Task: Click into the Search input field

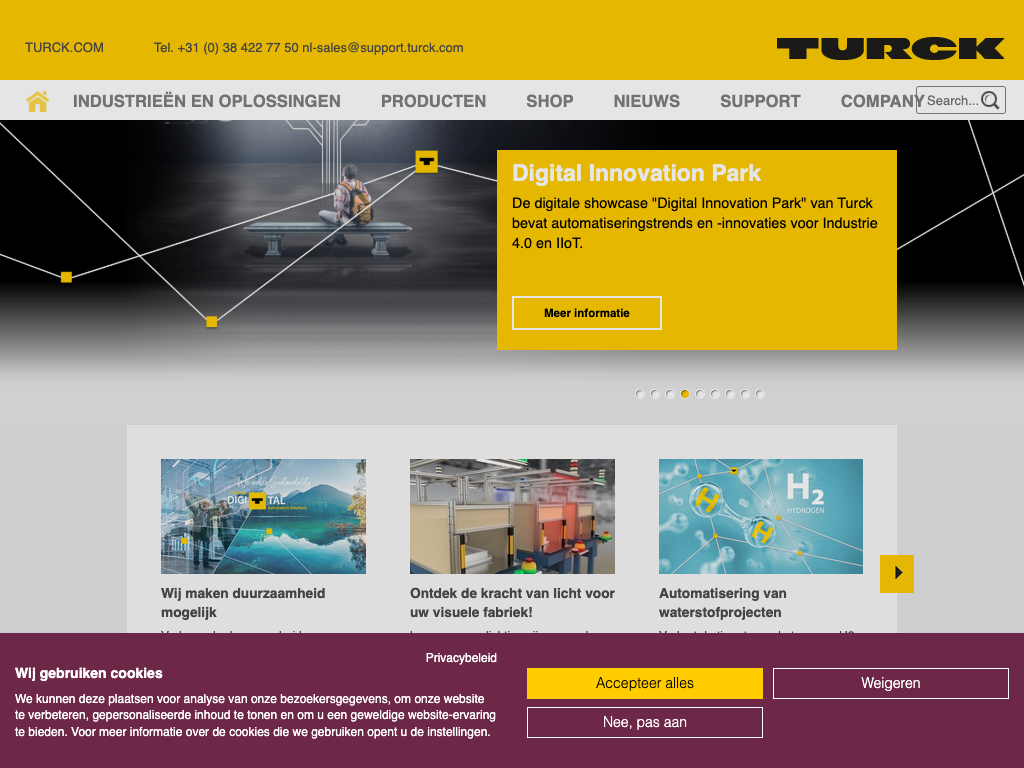Action: pyautogui.click(x=950, y=100)
